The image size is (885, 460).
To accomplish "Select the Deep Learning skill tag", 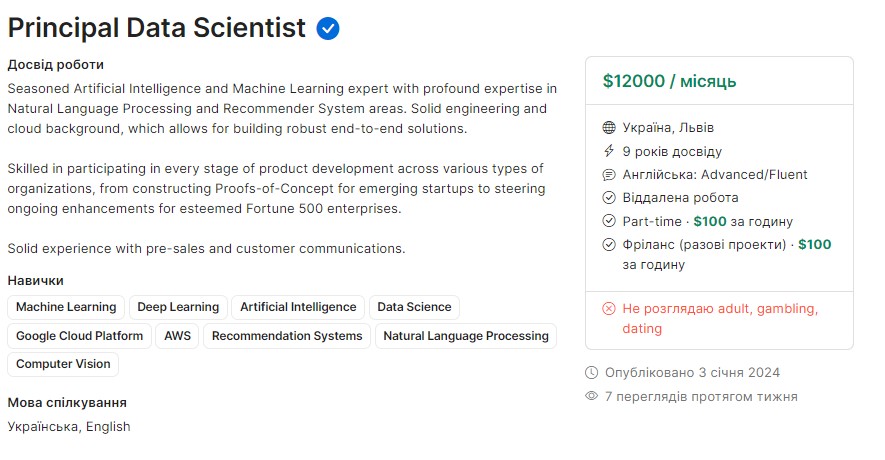I will pos(178,307).
